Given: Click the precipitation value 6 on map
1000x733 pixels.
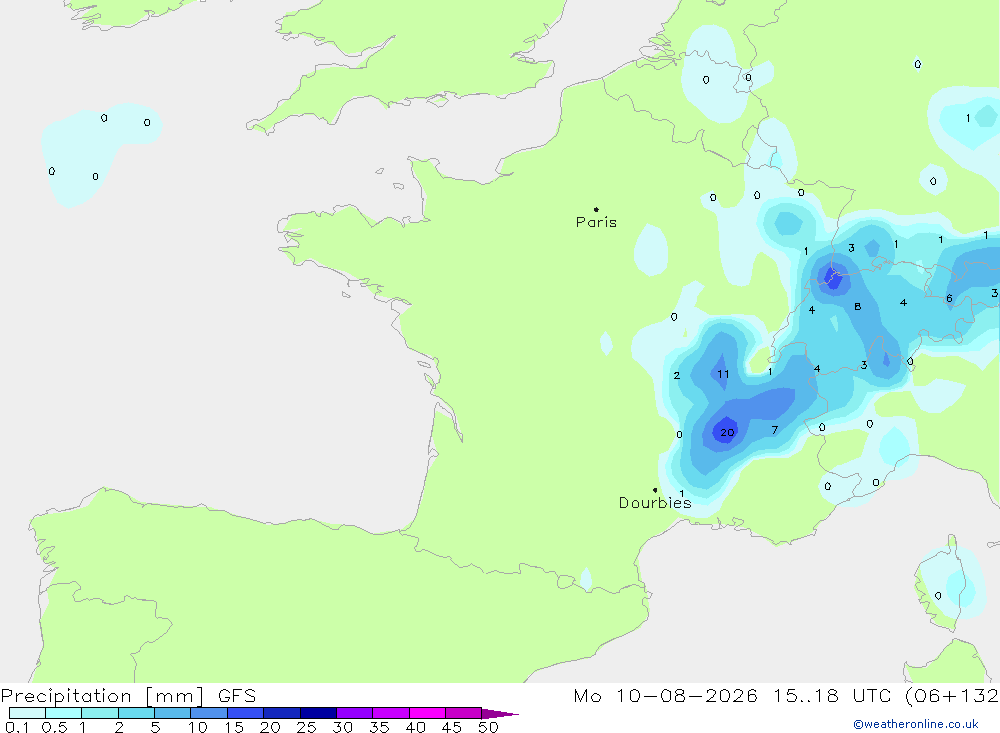Looking at the screenshot, I should pyautogui.click(x=949, y=299).
